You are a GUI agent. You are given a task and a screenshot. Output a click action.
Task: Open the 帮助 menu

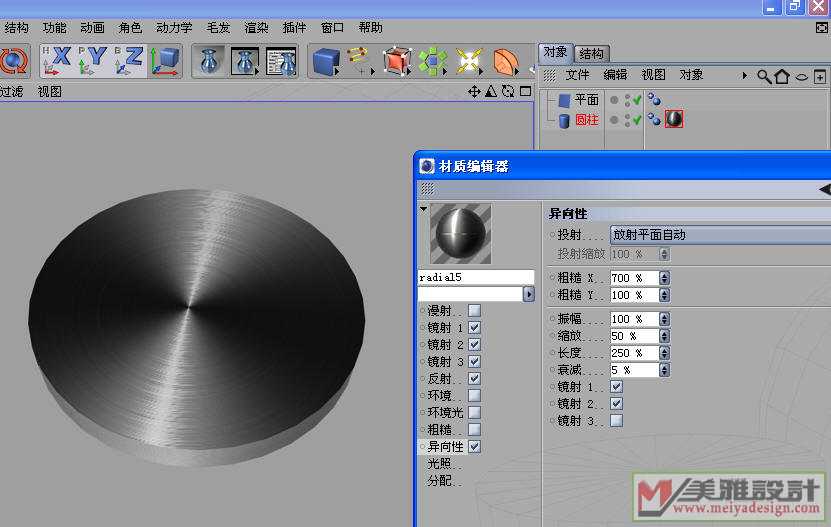click(x=370, y=28)
